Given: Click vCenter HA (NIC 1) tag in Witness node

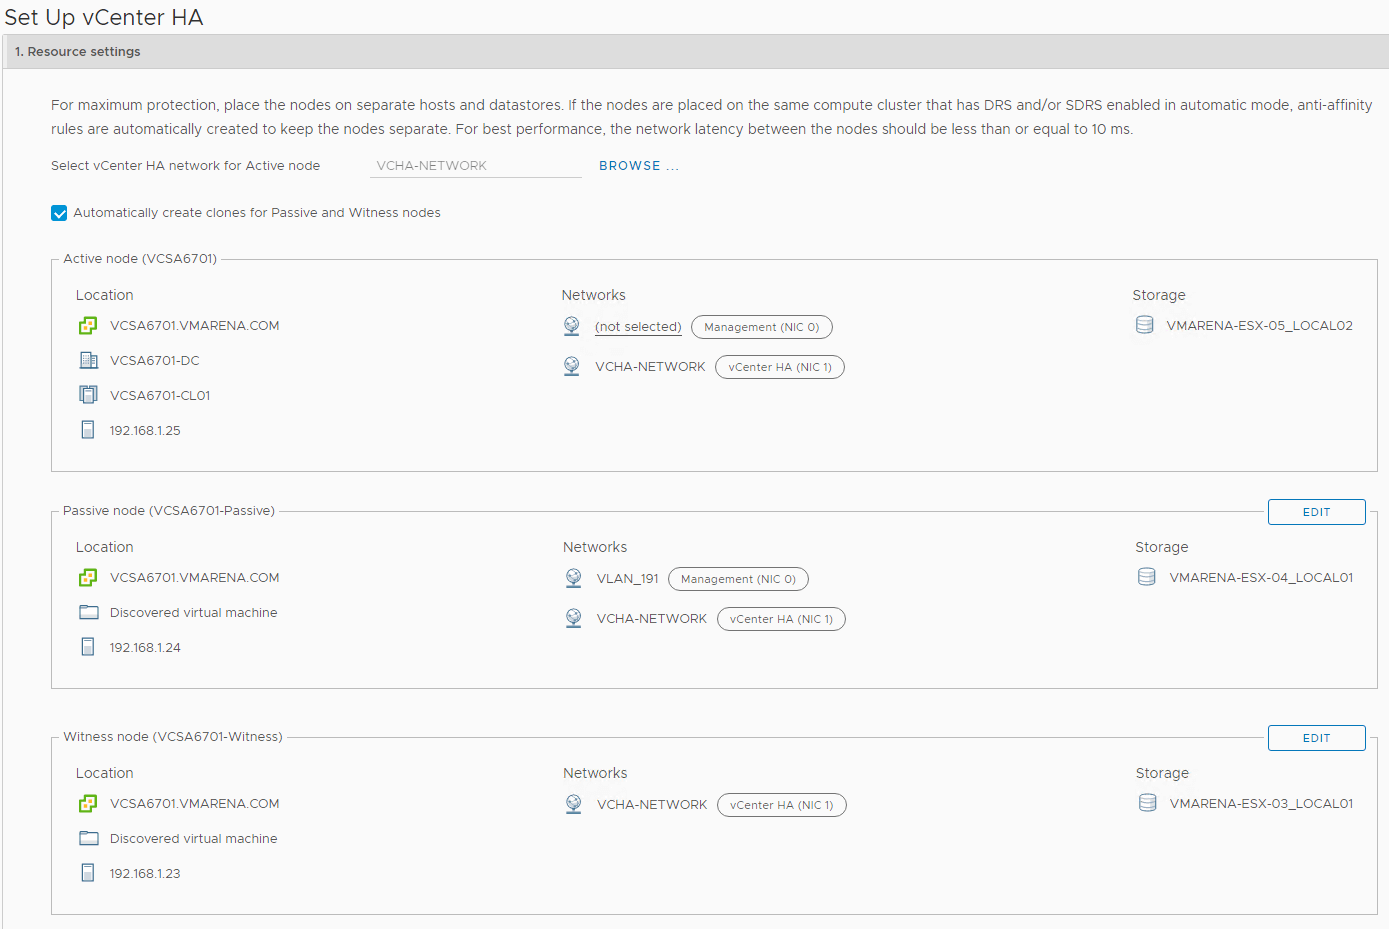Looking at the screenshot, I should pyautogui.click(x=781, y=805).
